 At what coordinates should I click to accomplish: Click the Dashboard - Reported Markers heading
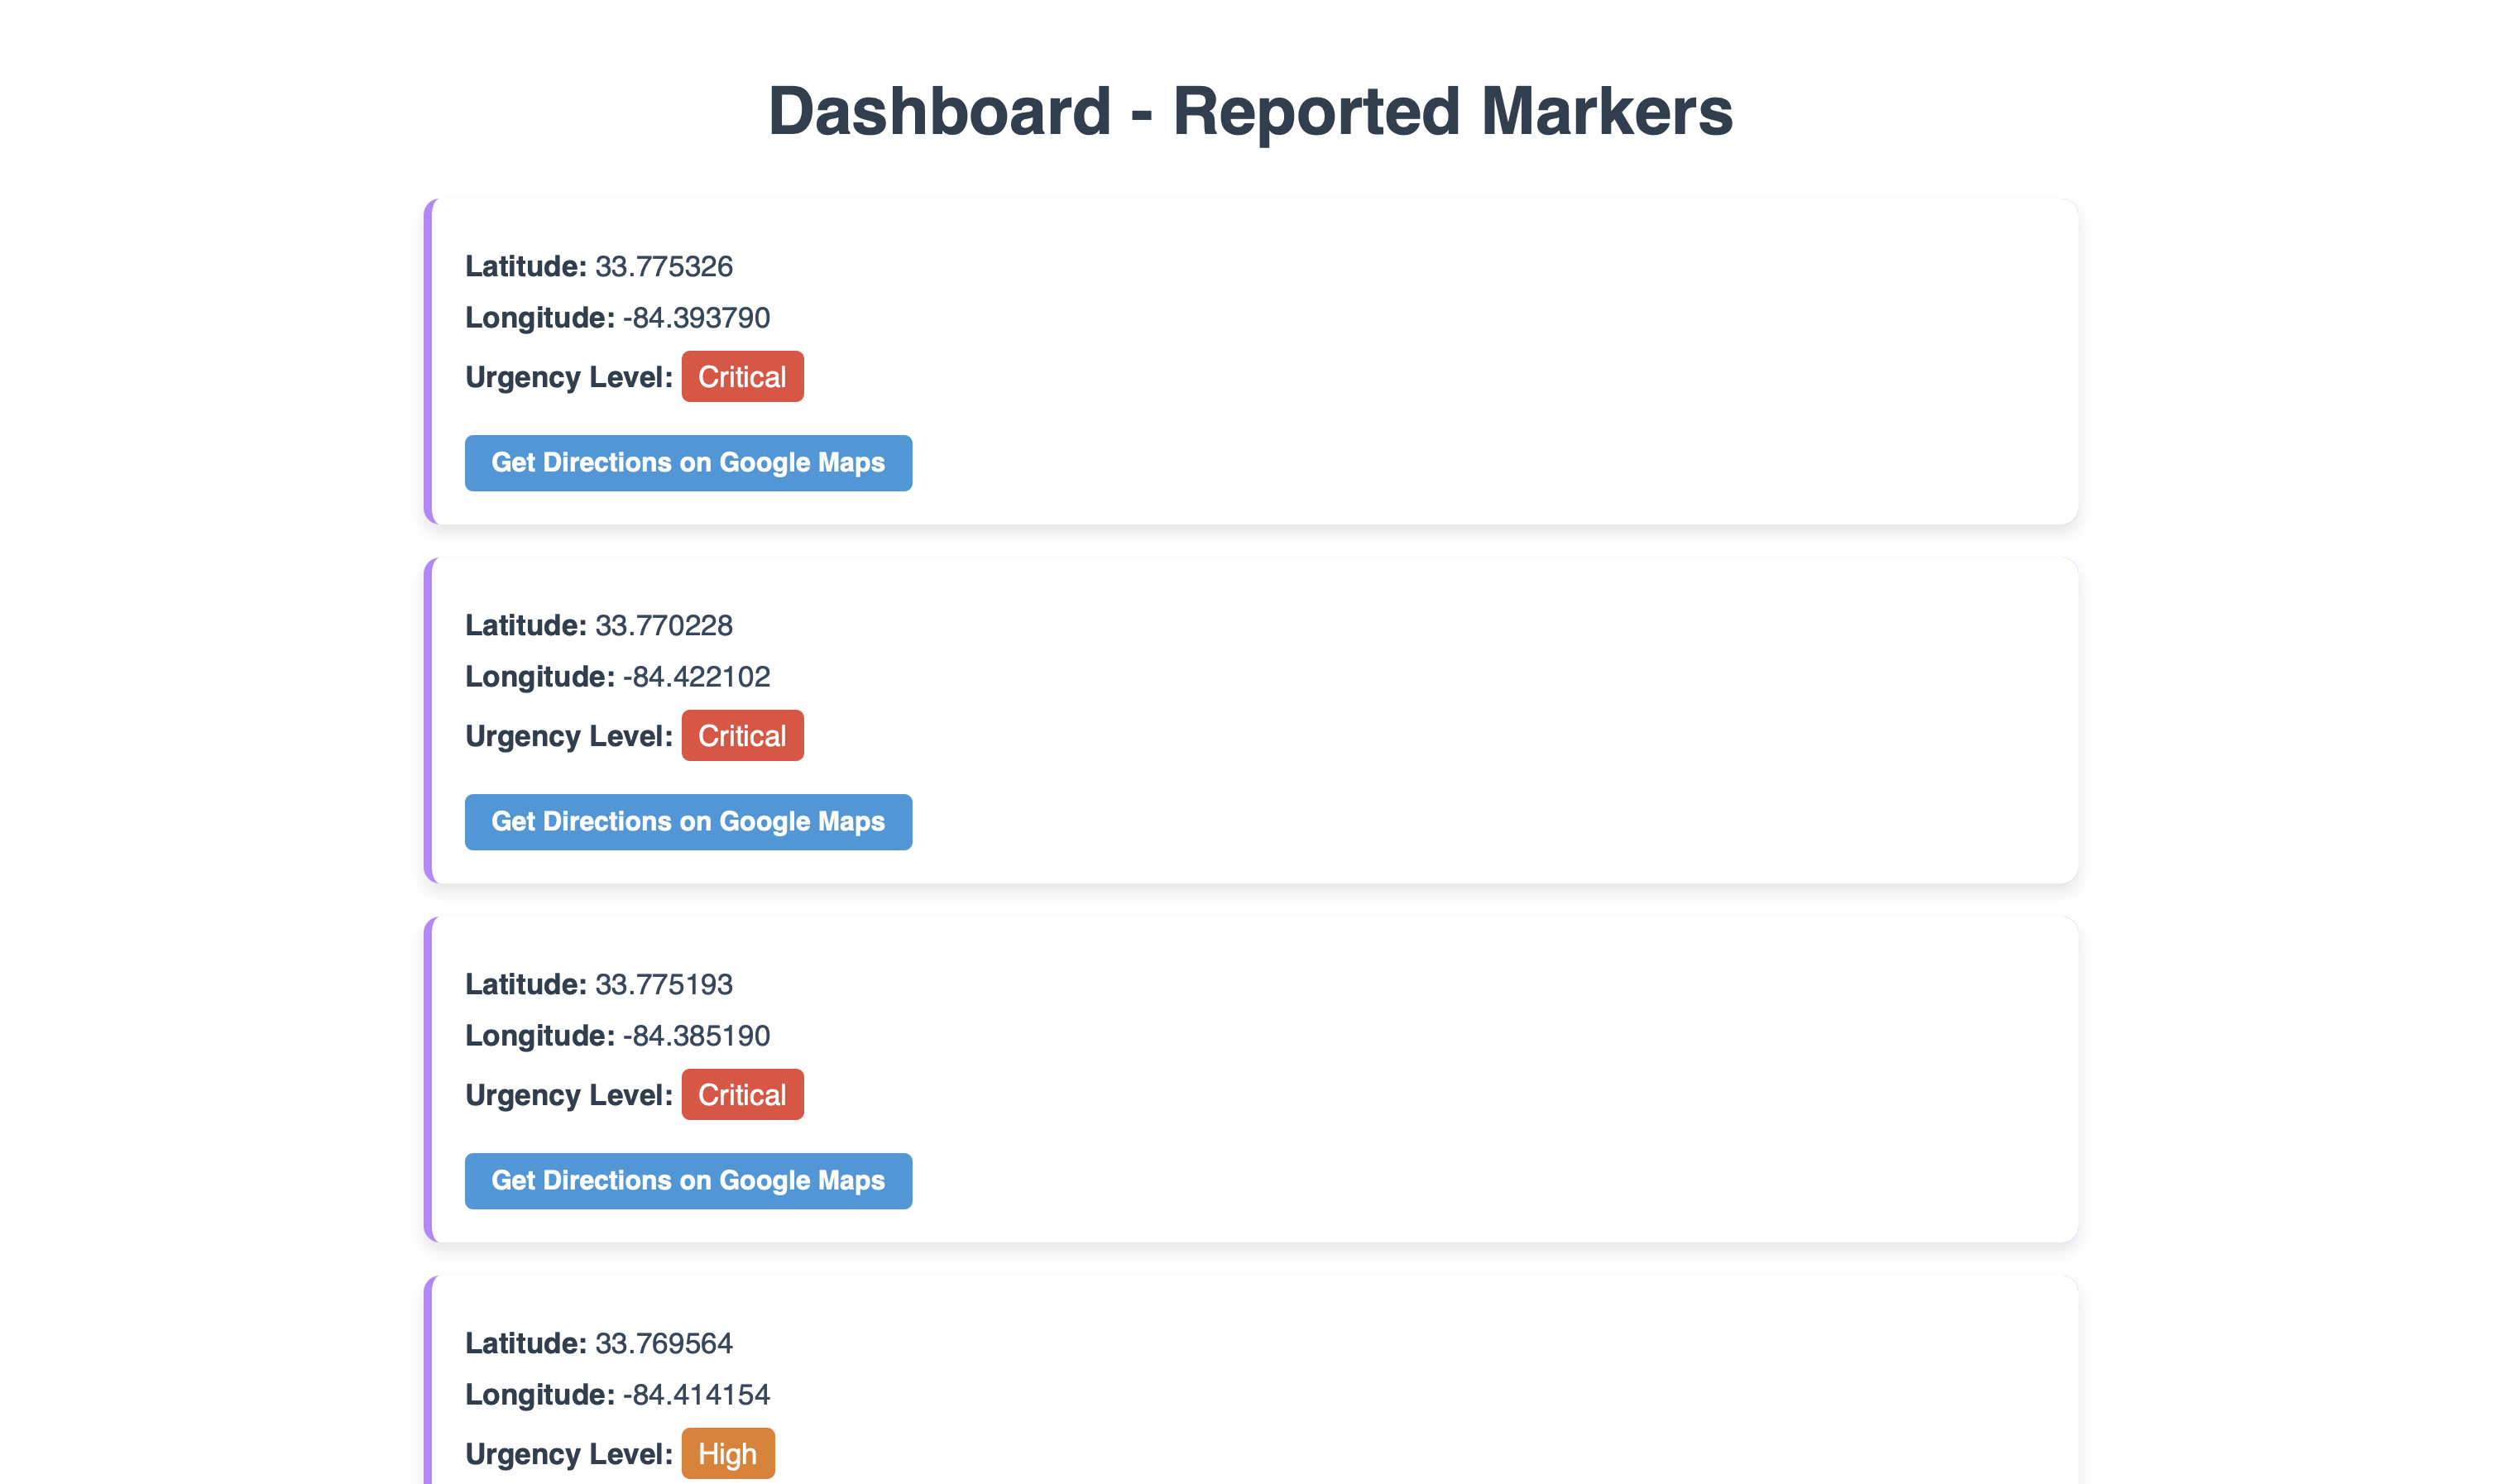pyautogui.click(x=1250, y=111)
